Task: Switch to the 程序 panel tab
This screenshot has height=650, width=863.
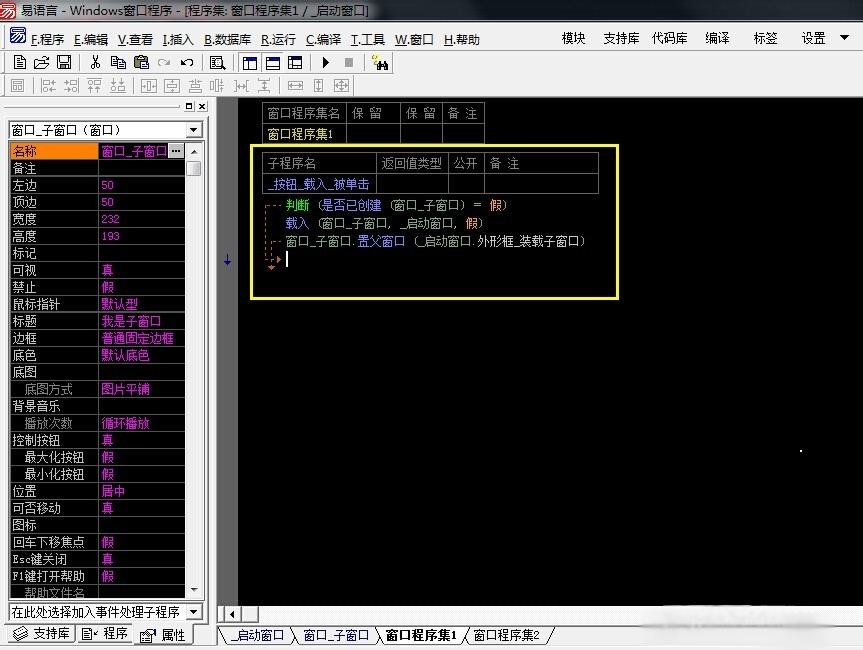Action: [x=104, y=633]
